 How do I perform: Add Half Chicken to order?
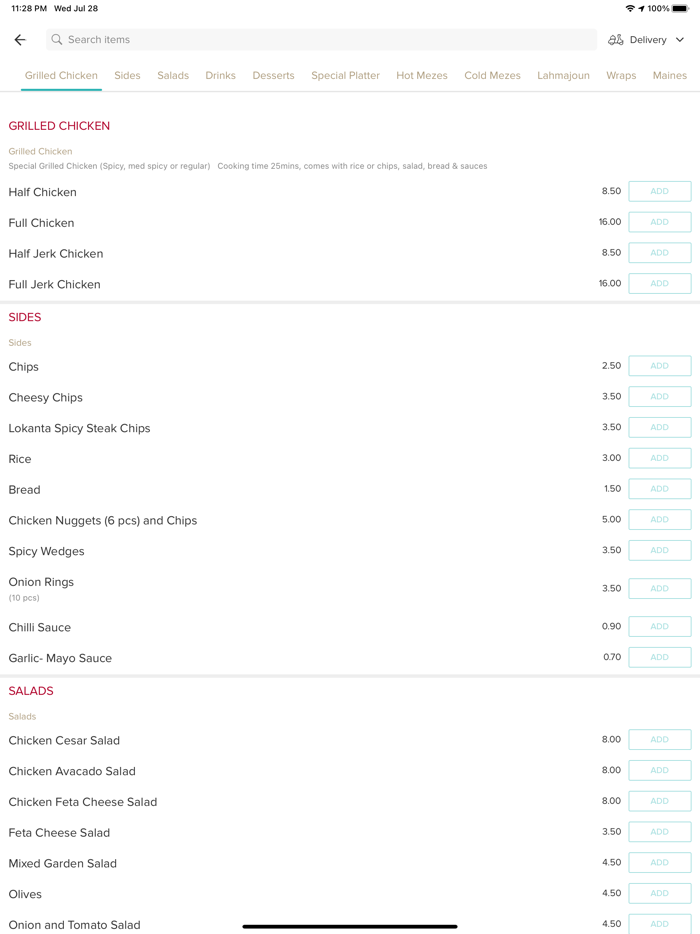pos(659,191)
